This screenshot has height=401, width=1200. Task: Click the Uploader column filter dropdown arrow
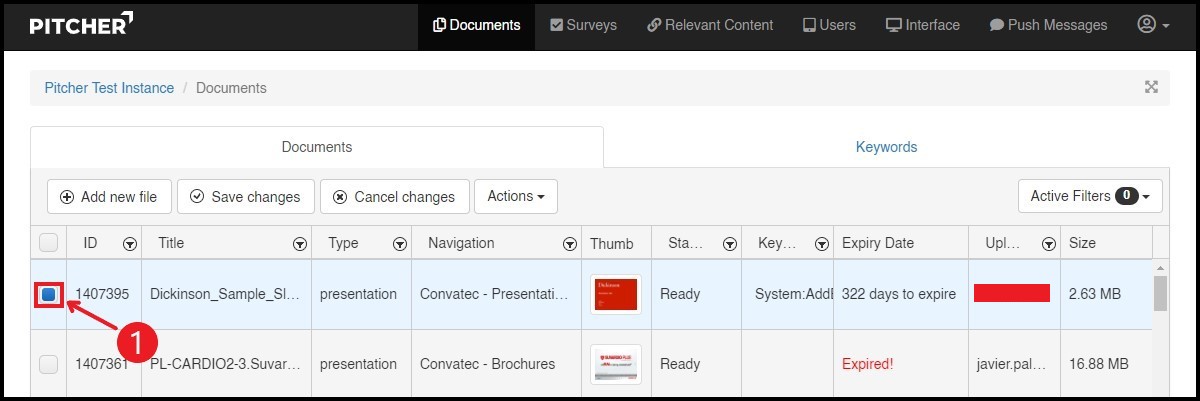tap(1048, 244)
